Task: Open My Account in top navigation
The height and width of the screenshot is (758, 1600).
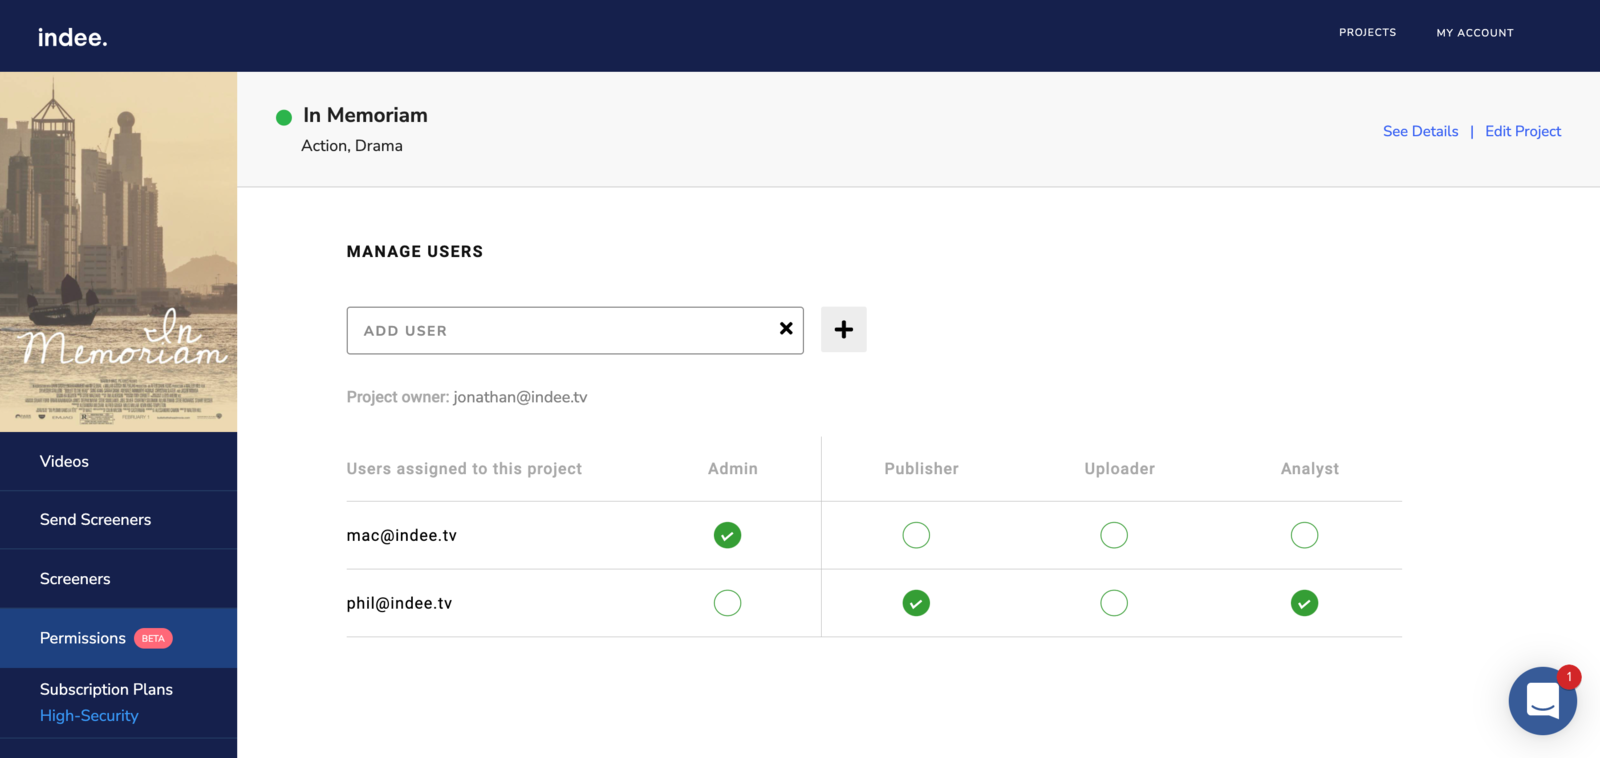Action: pos(1475,33)
